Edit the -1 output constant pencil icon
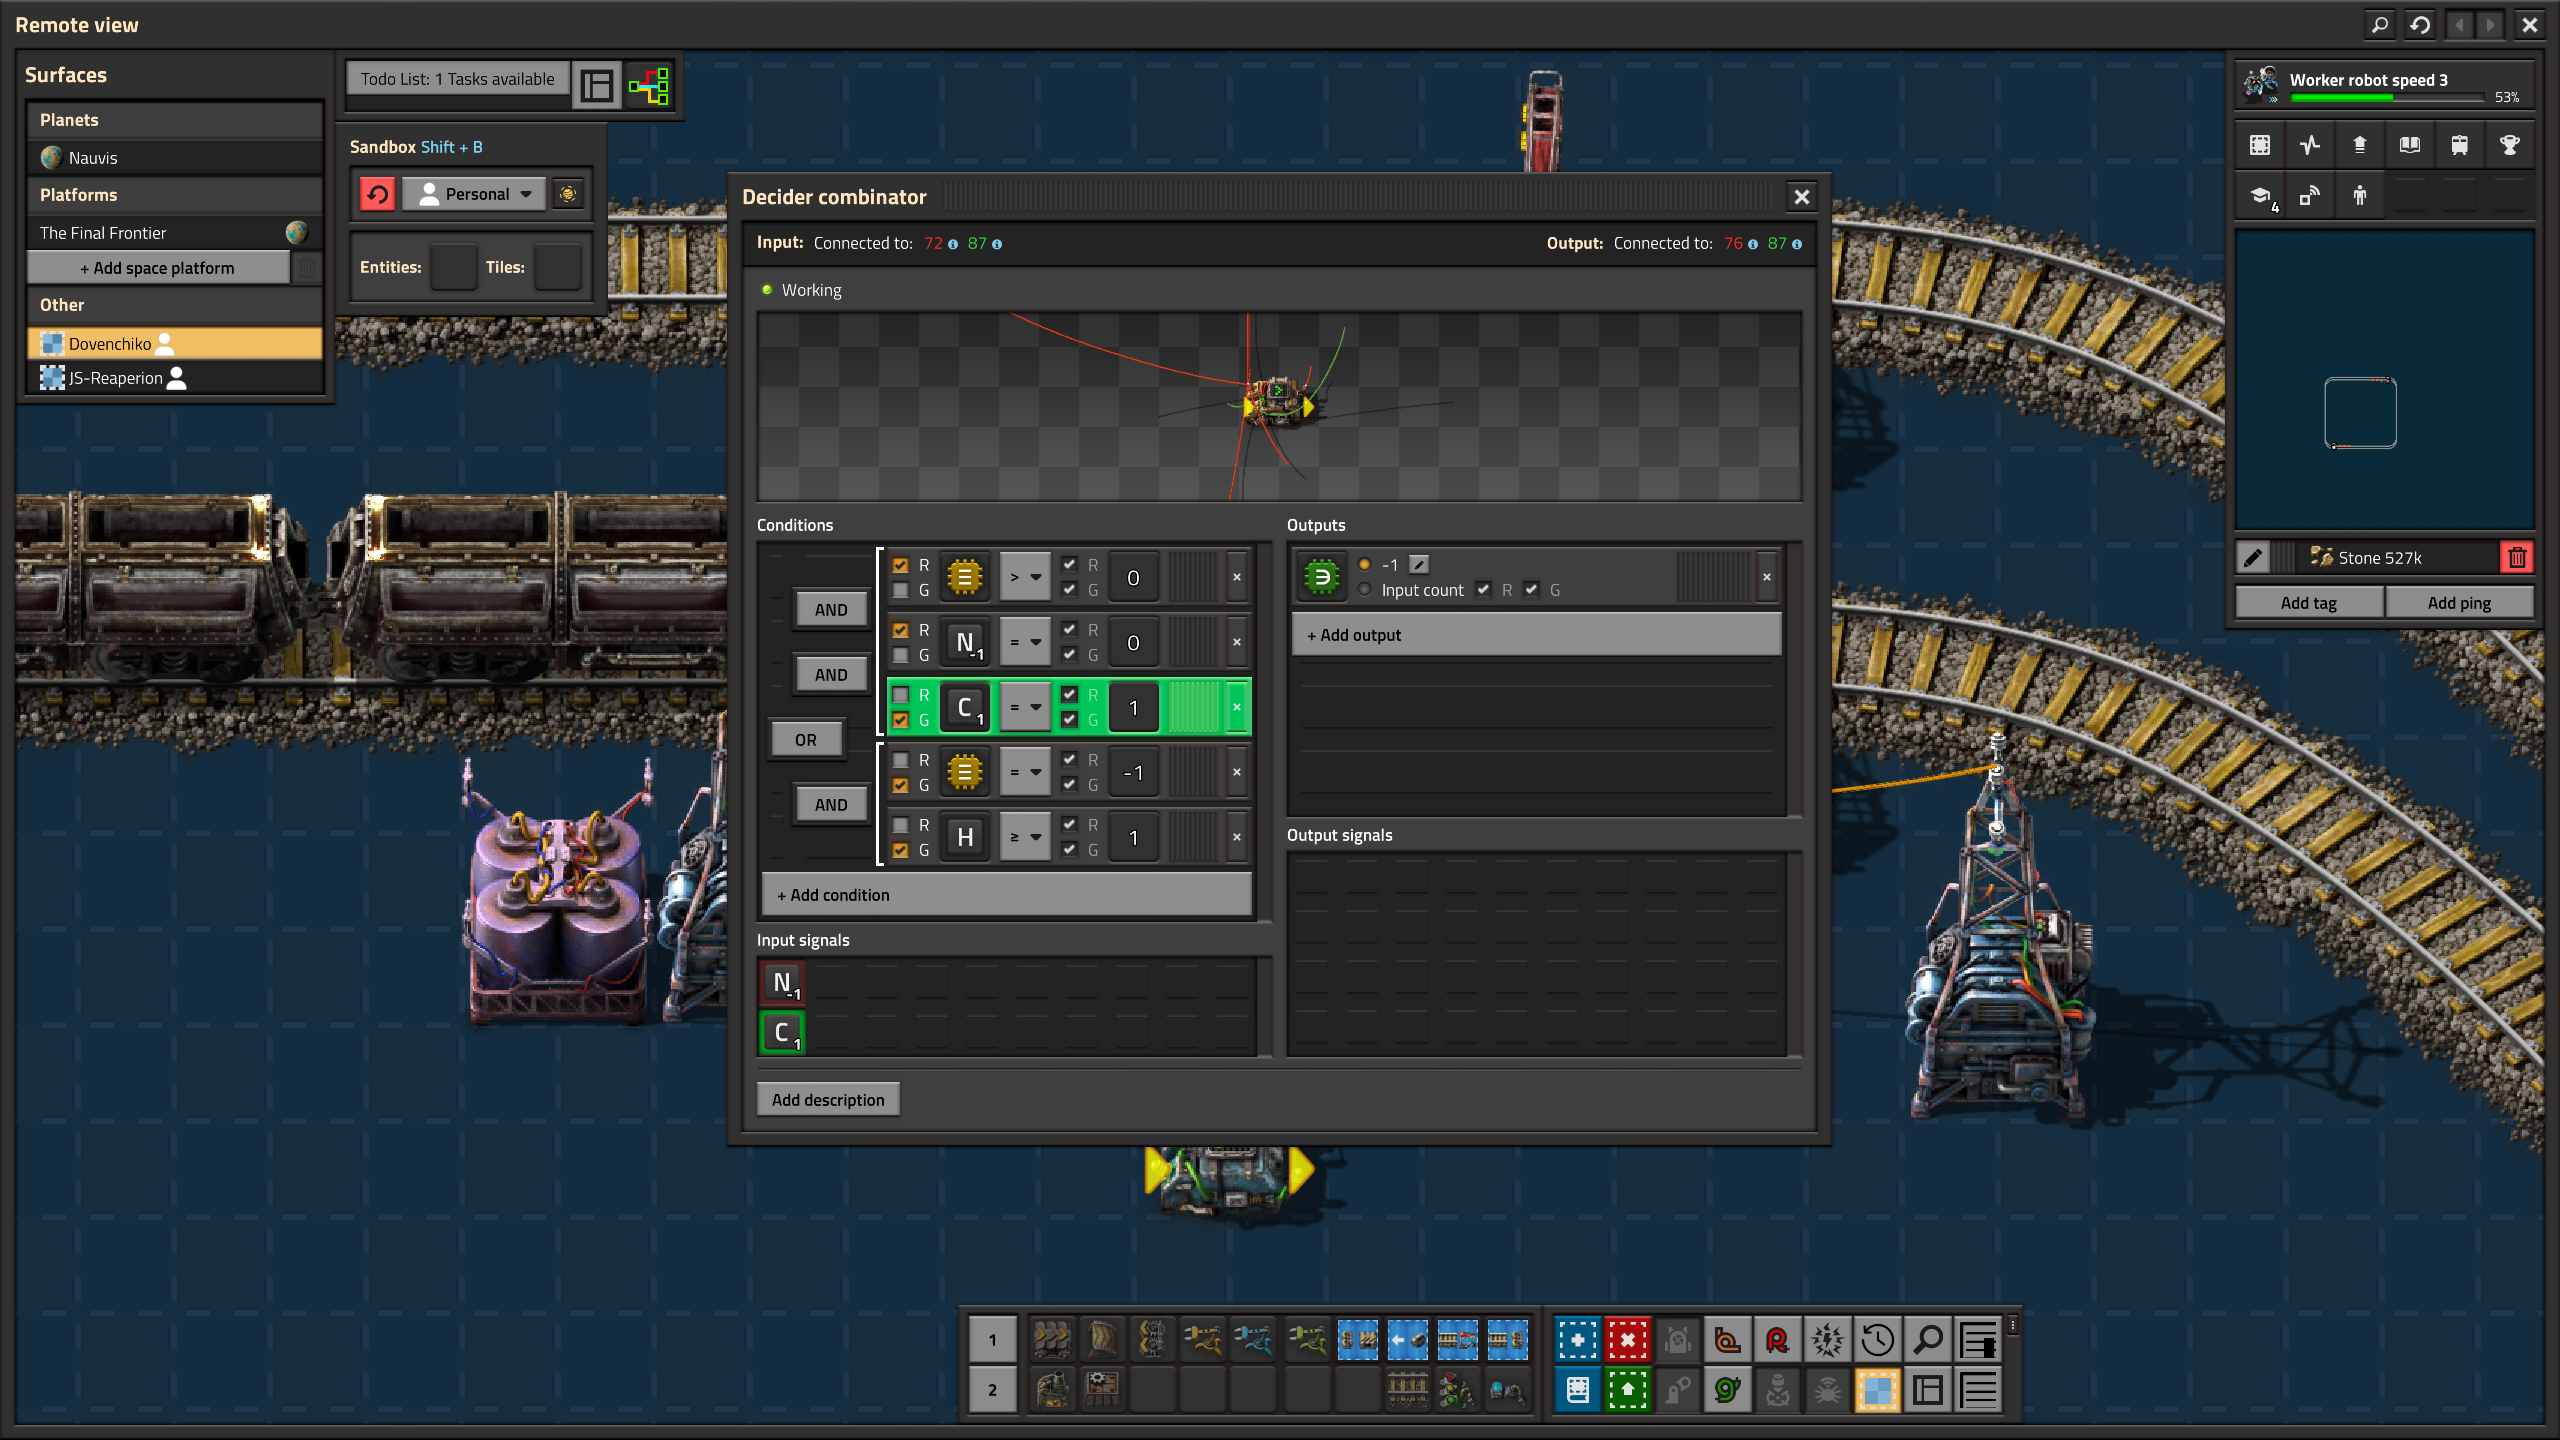Image resolution: width=2560 pixels, height=1440 pixels. click(x=1419, y=565)
